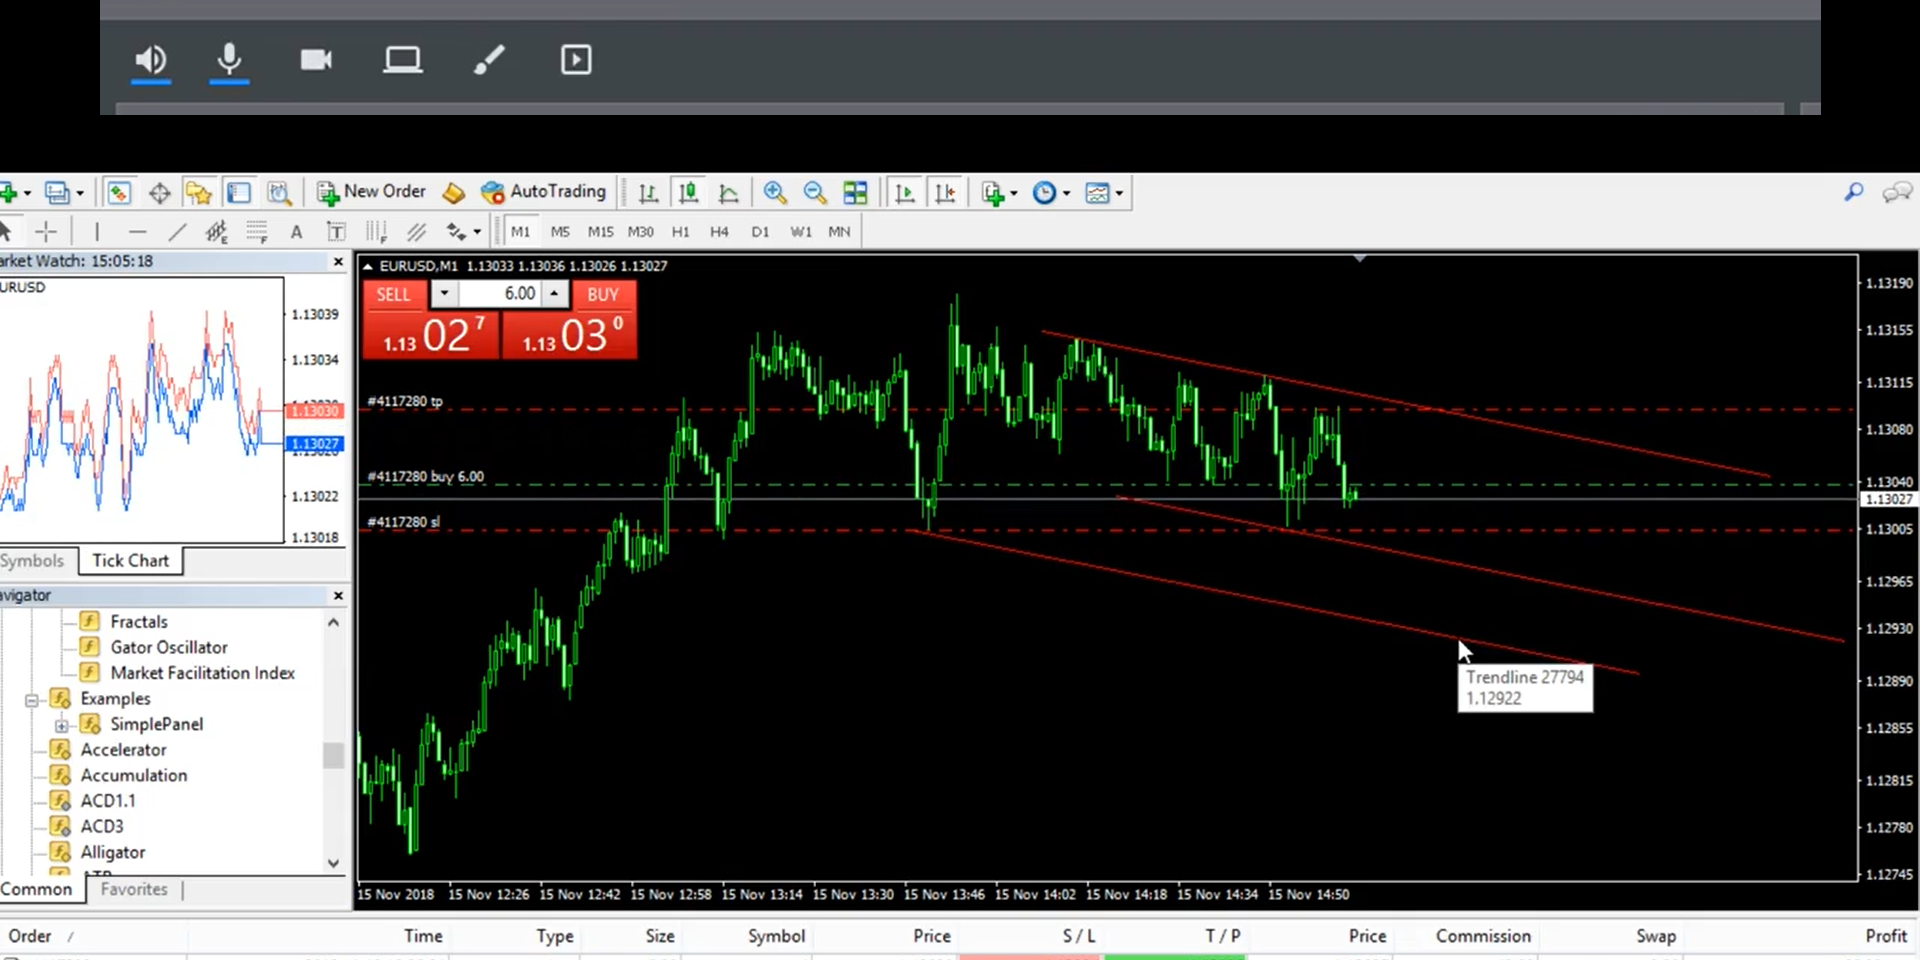Viewport: 1920px width, 960px height.
Task: Collapse the Examples tree node
Action: pyautogui.click(x=32, y=699)
